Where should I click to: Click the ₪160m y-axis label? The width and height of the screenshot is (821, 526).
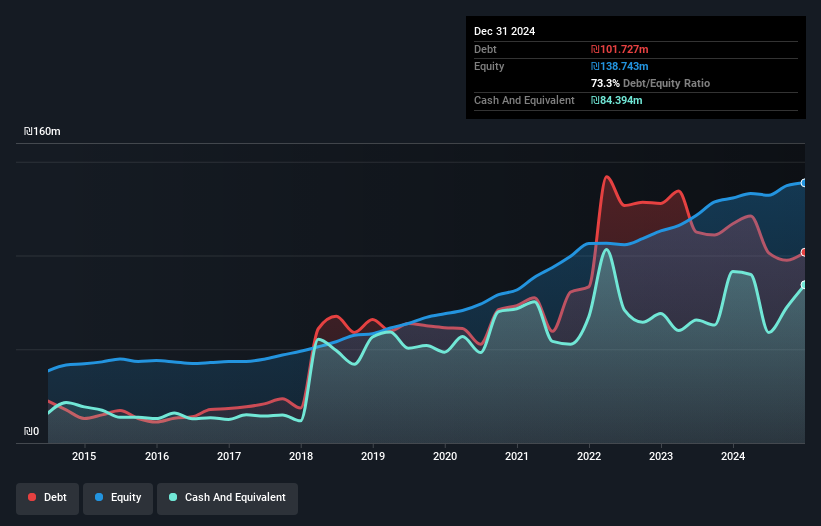pos(42,131)
